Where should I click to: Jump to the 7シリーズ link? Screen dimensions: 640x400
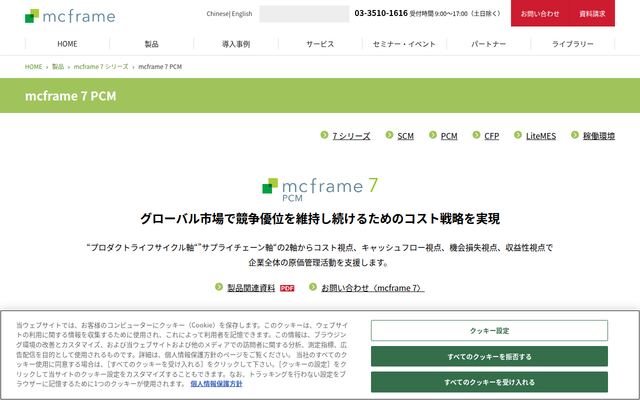(351, 136)
